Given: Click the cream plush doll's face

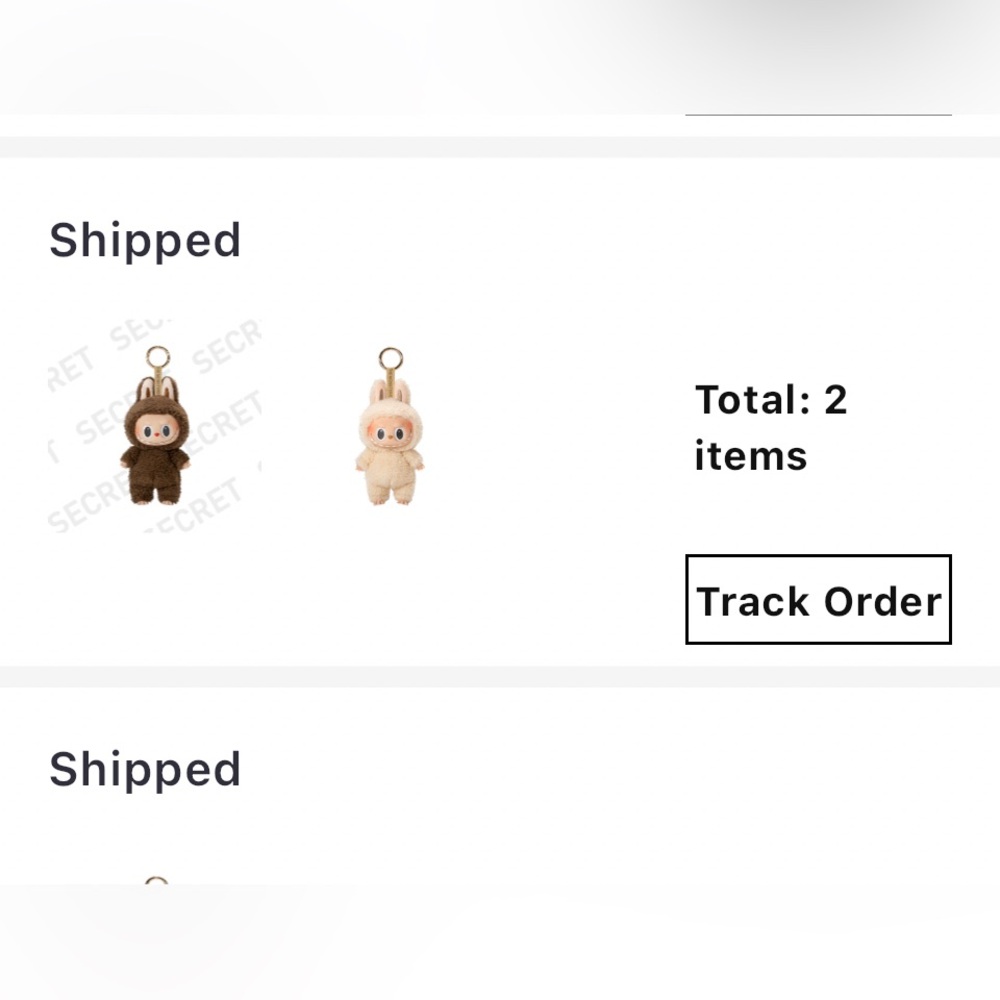Looking at the screenshot, I should [x=388, y=433].
